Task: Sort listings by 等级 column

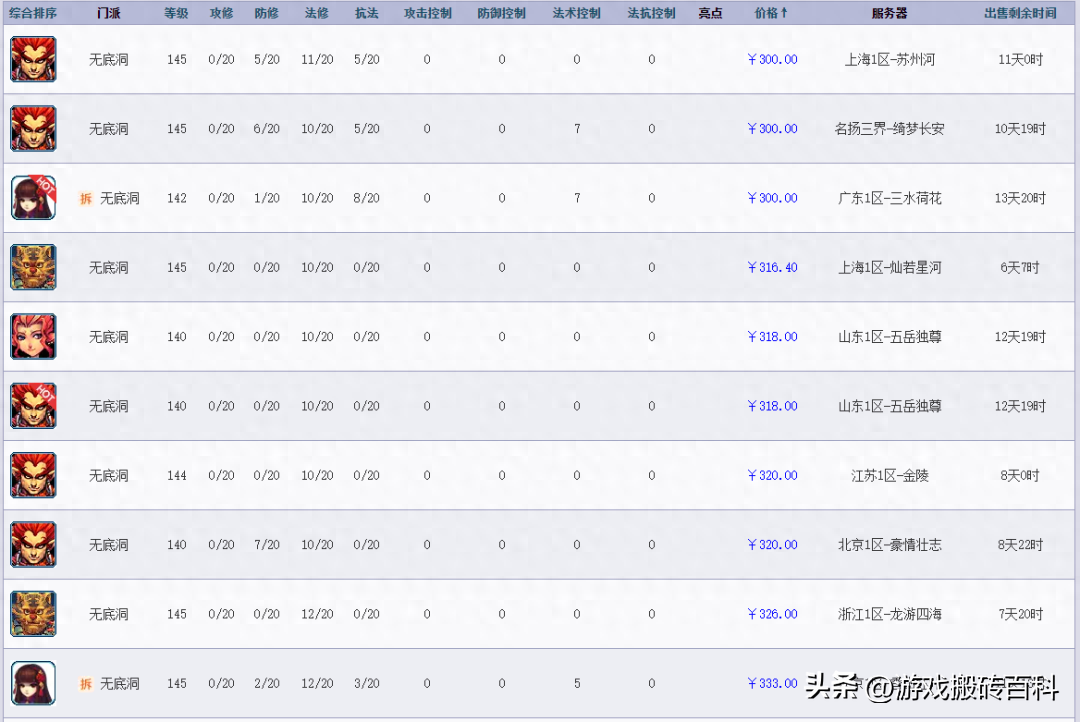Action: click(x=176, y=12)
